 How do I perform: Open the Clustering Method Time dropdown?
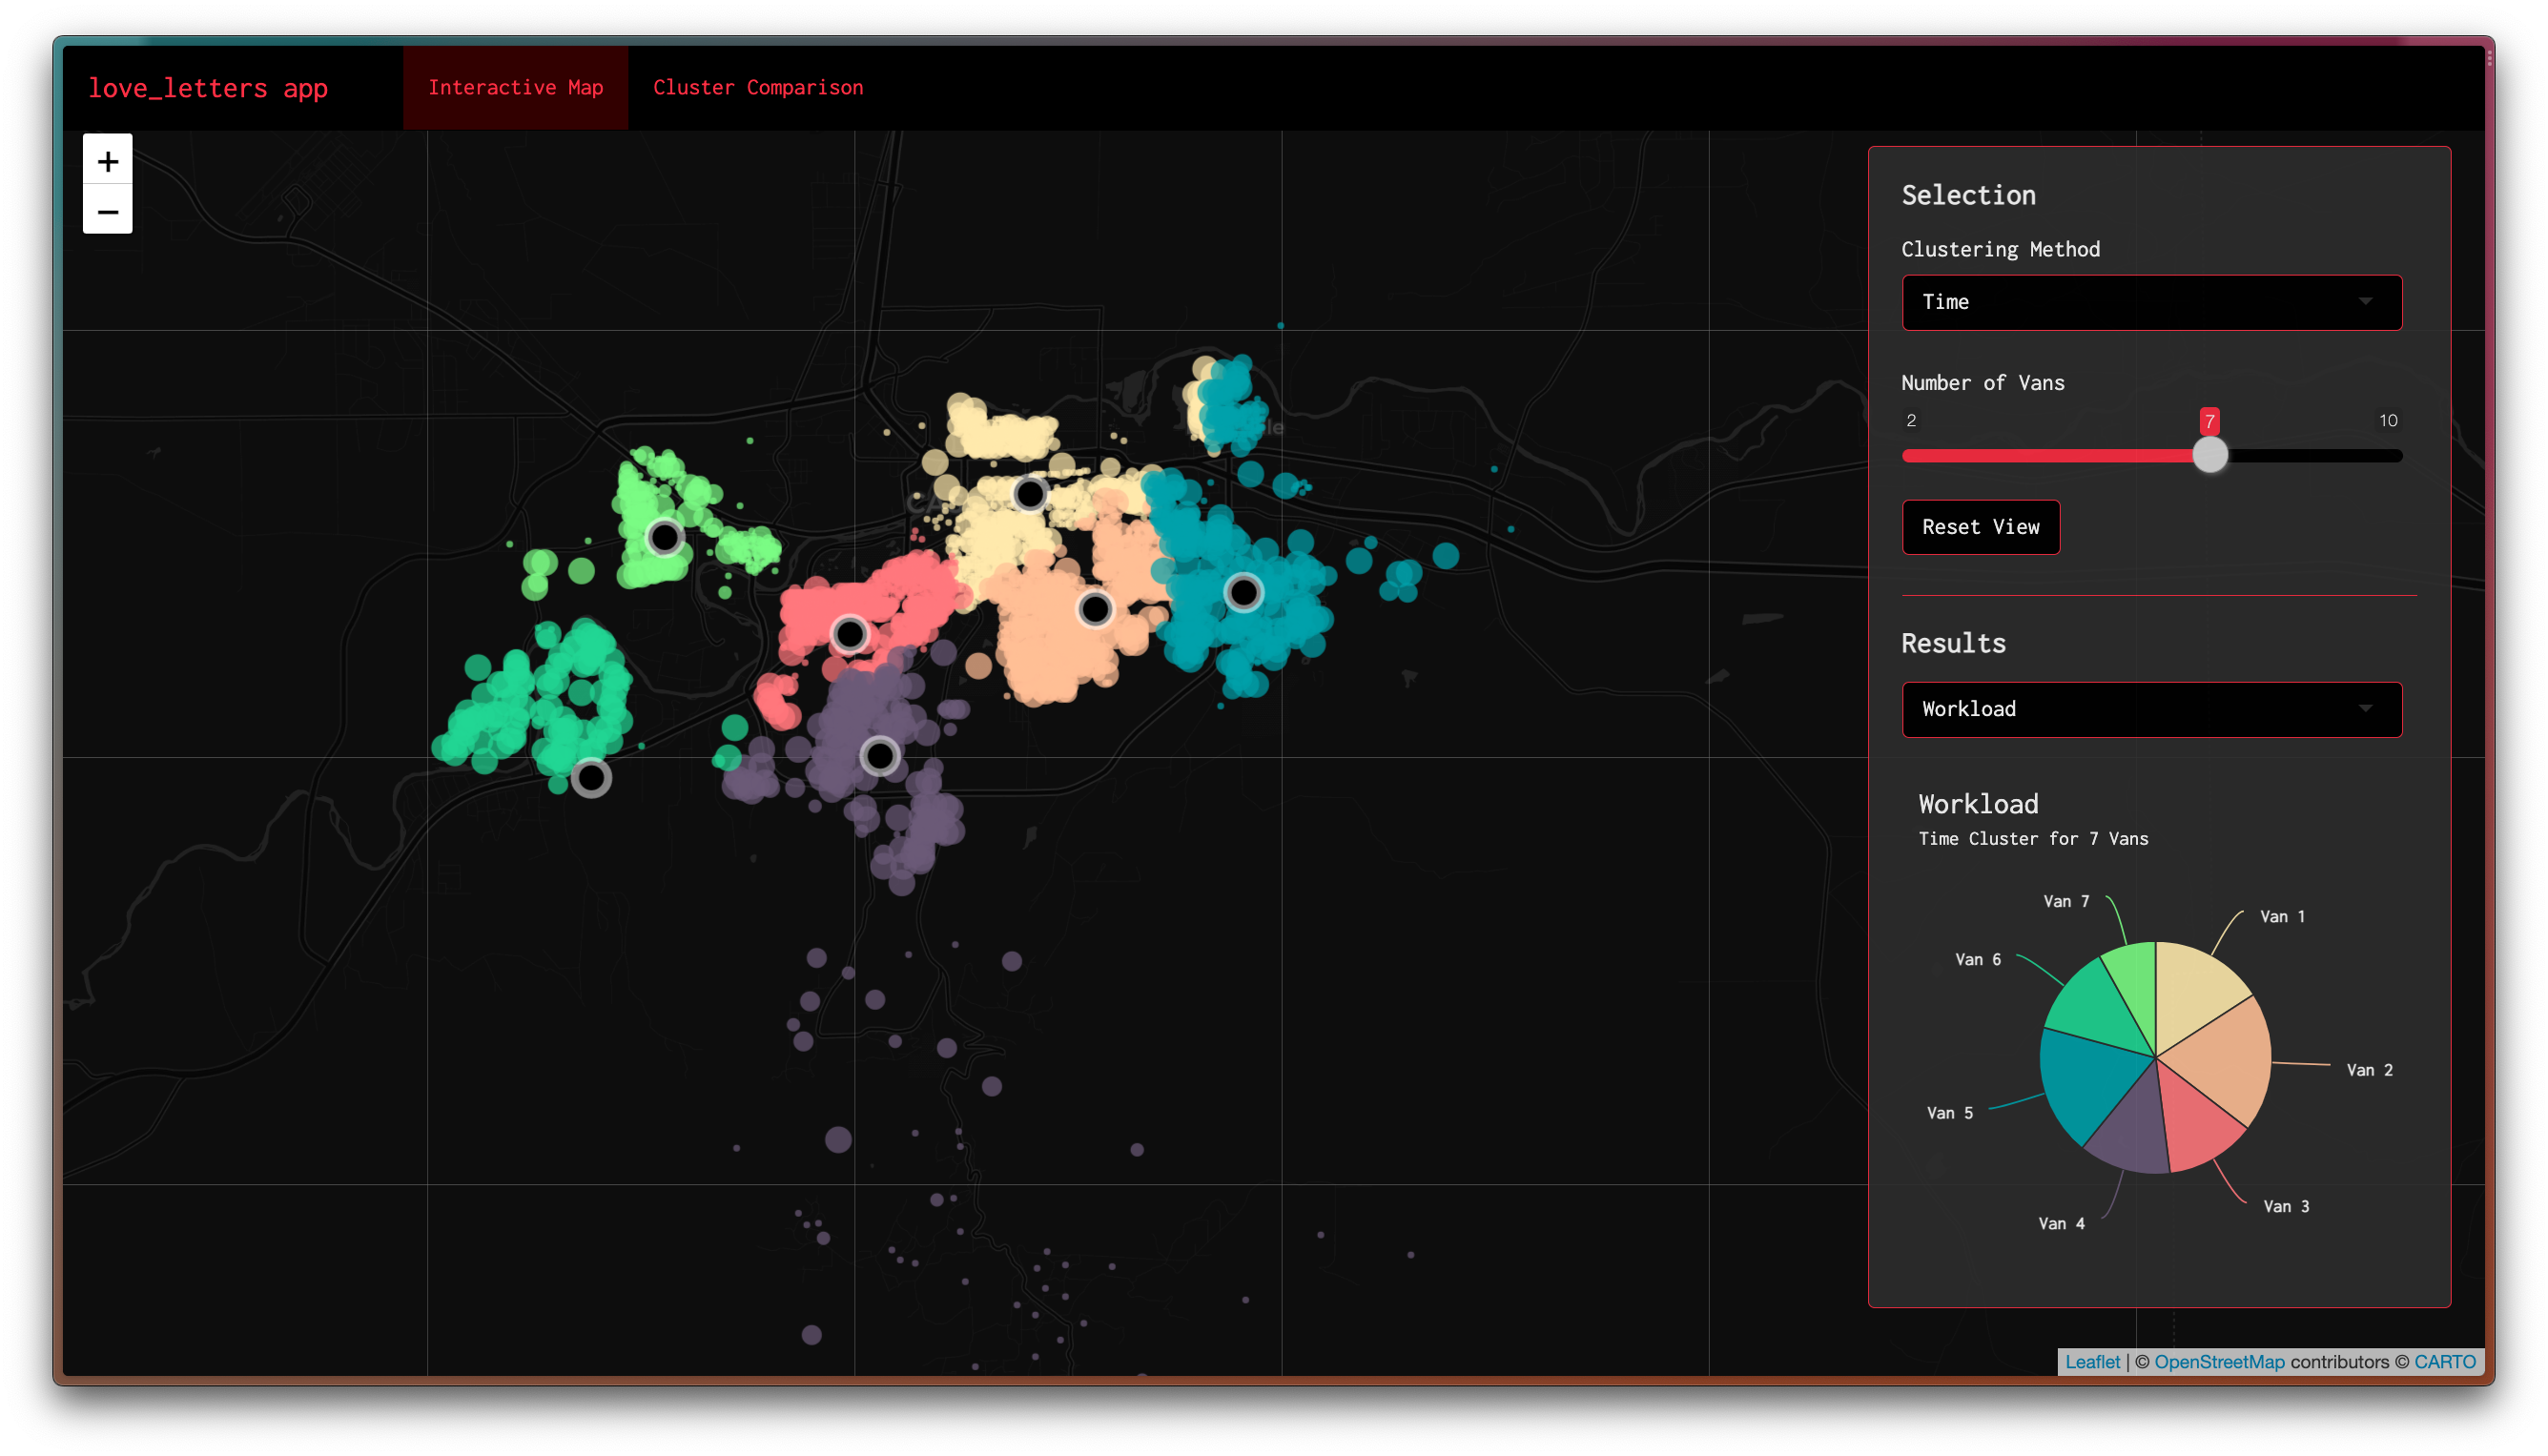(x=2150, y=302)
